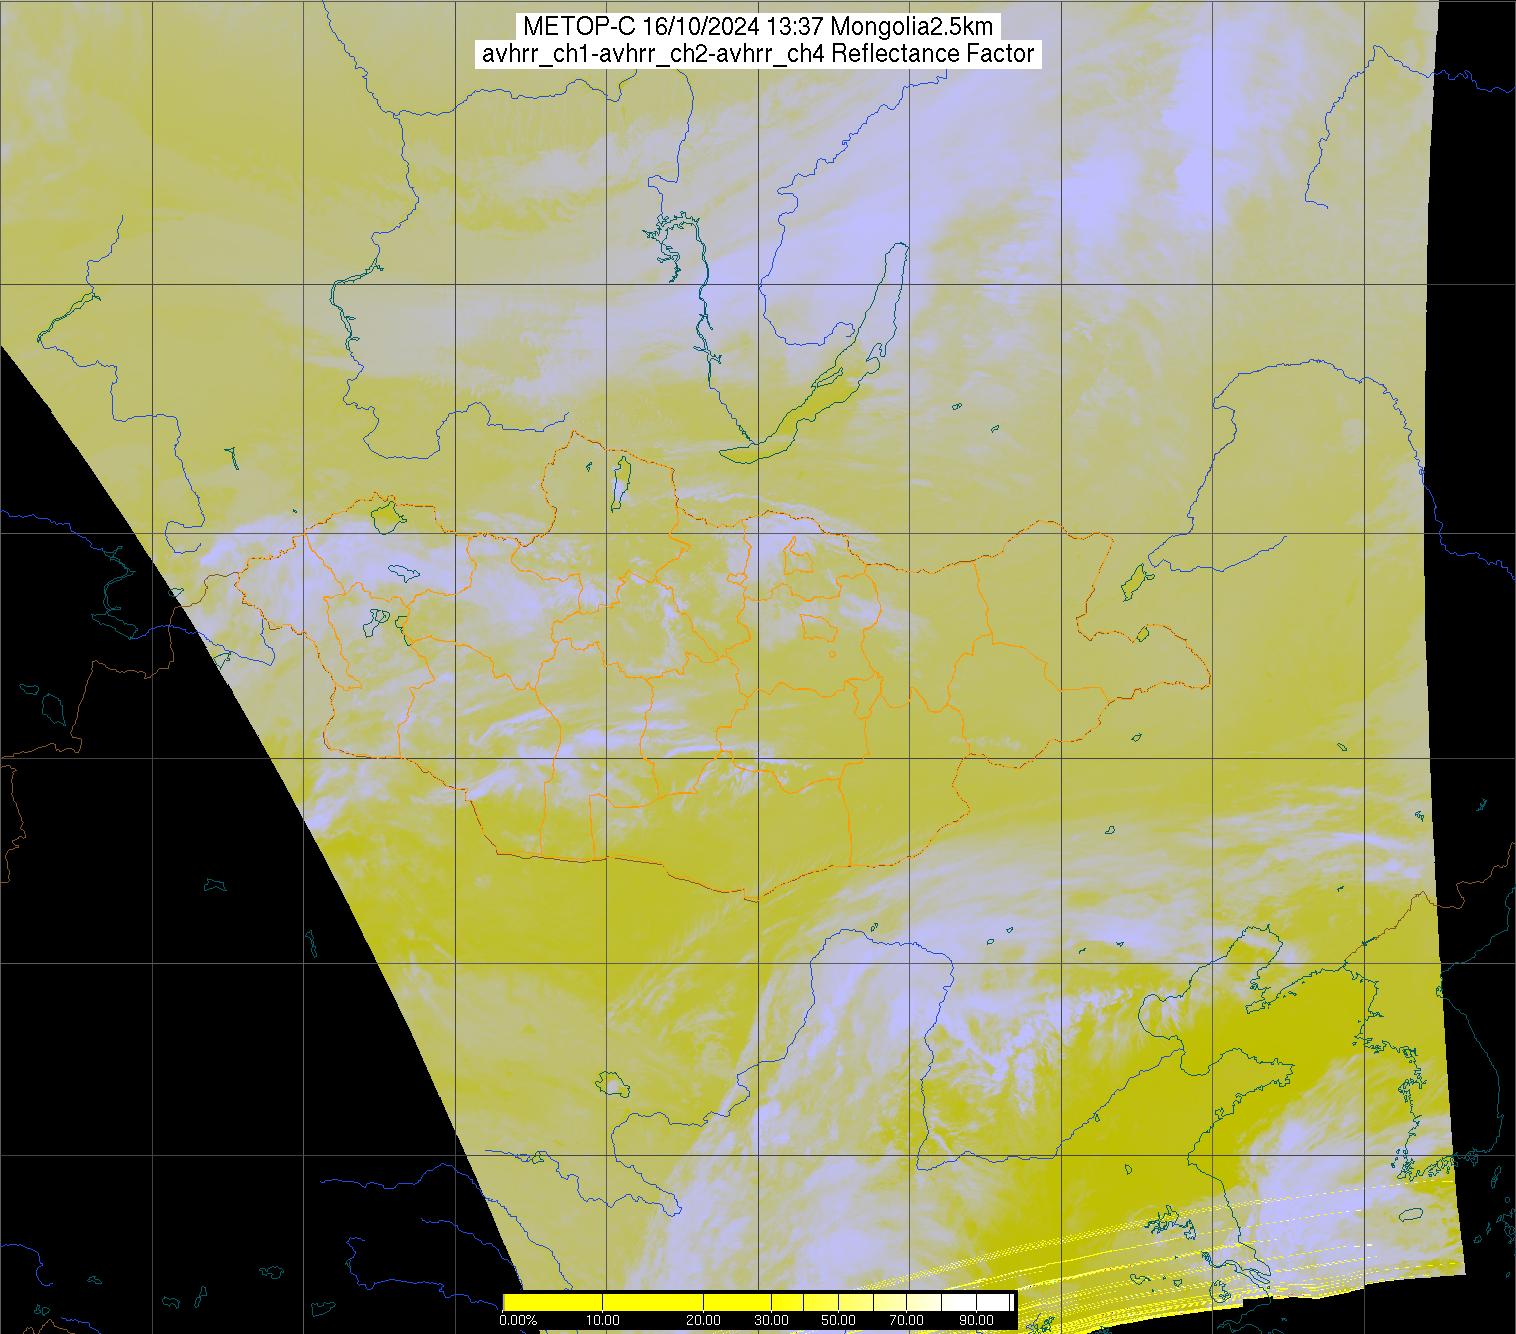
Task: Click the "10.00" color scale label
Action: point(604,1321)
